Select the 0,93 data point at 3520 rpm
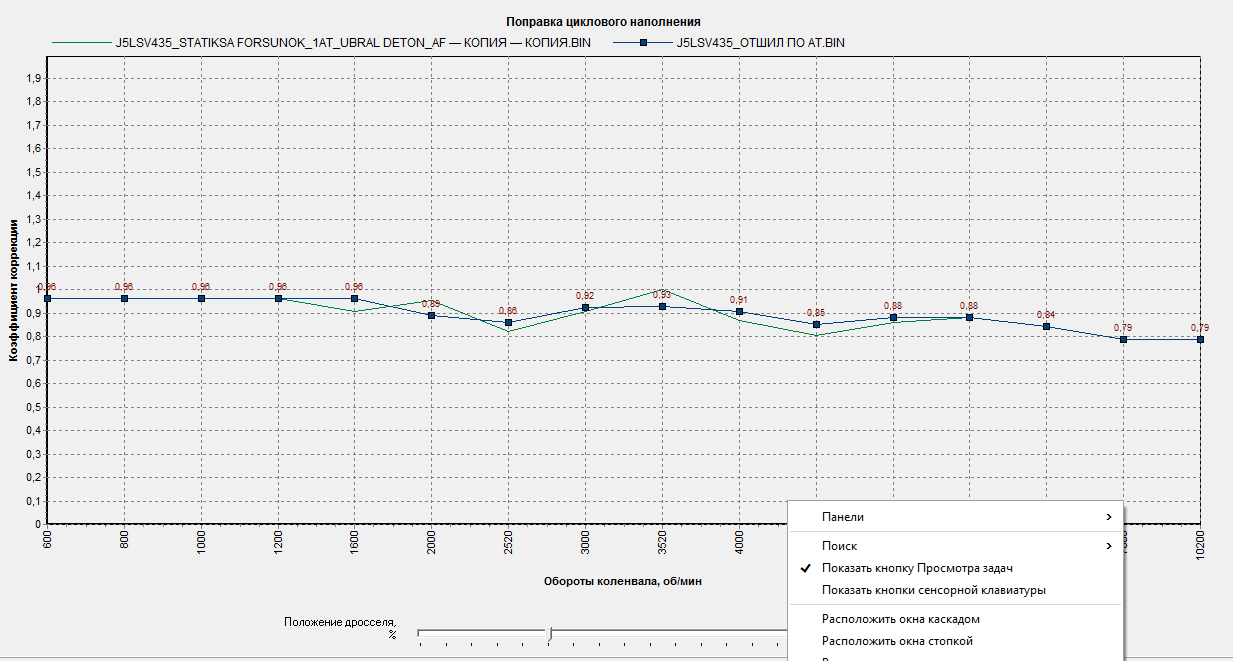Viewport: 1233px width, 661px height. click(x=662, y=306)
